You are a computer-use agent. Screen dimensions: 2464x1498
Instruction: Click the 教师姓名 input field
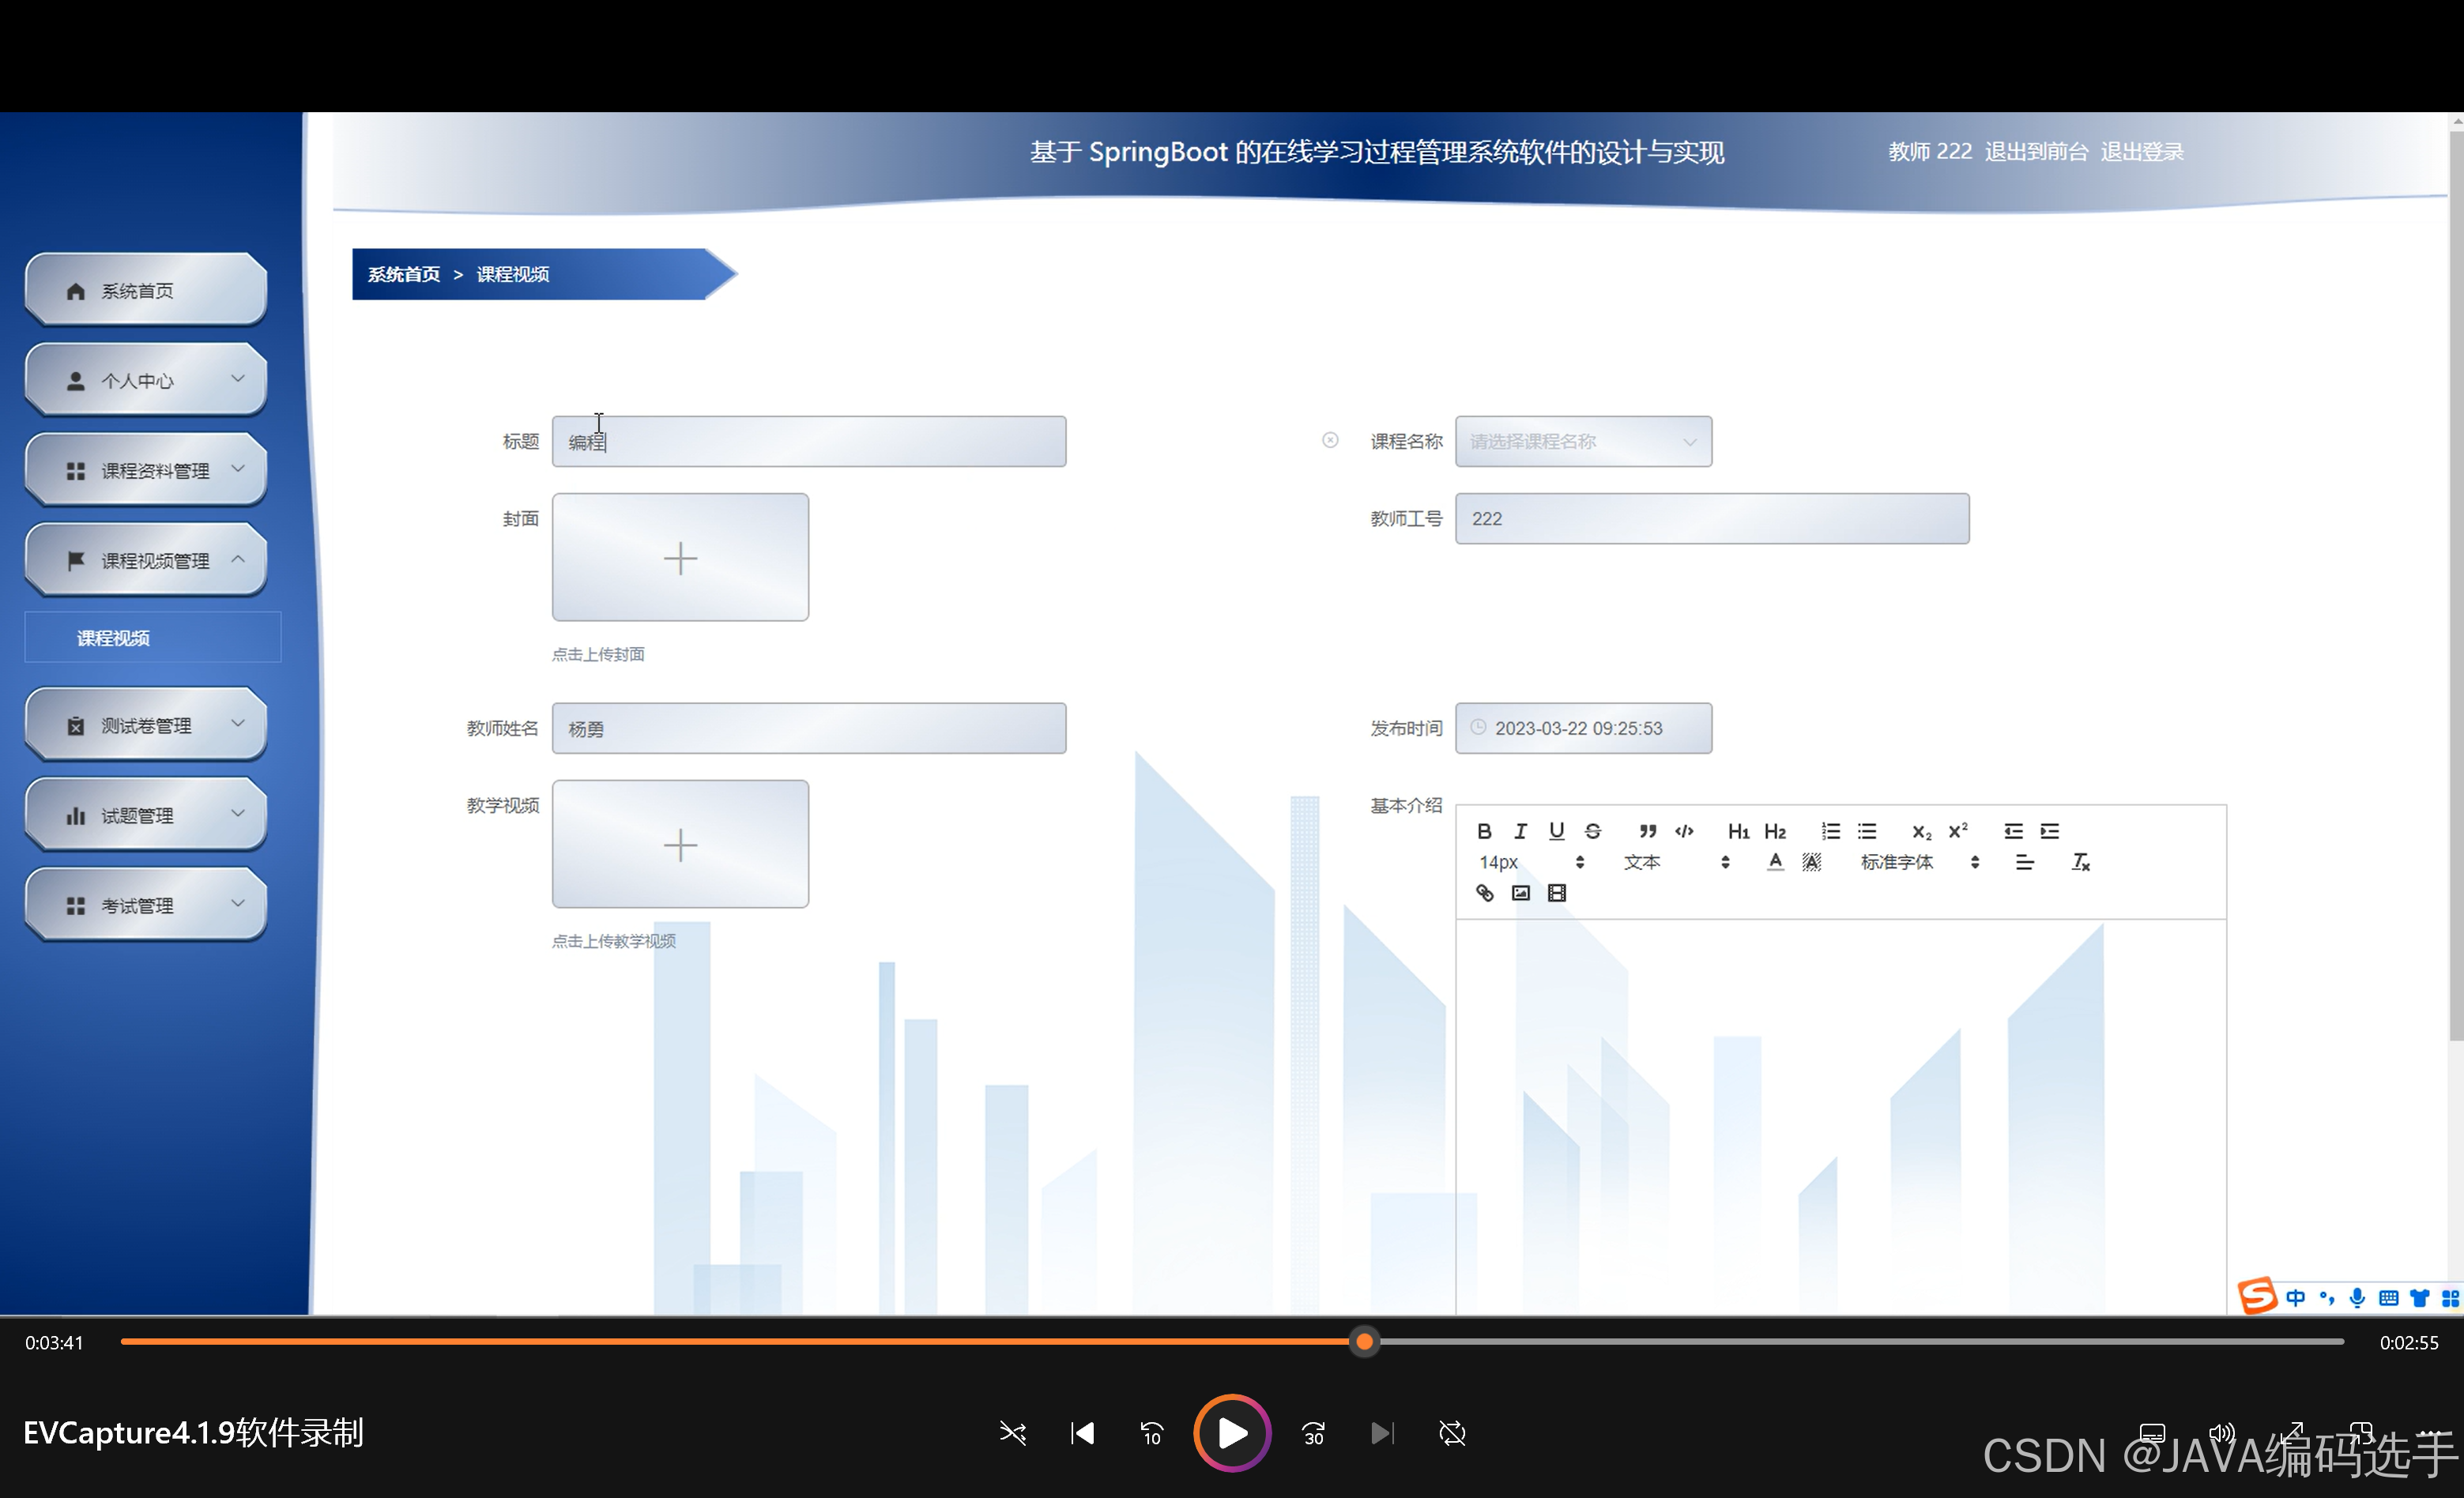[x=809, y=728]
